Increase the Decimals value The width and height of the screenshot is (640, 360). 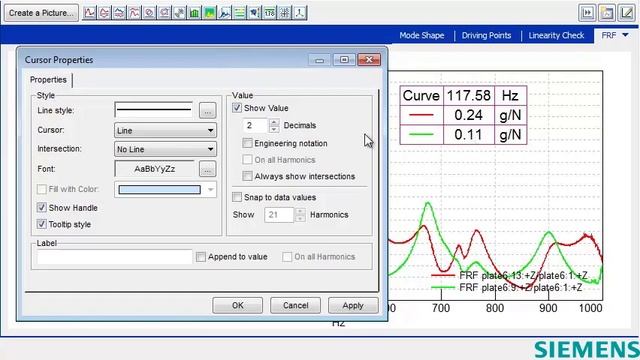tap(274, 122)
